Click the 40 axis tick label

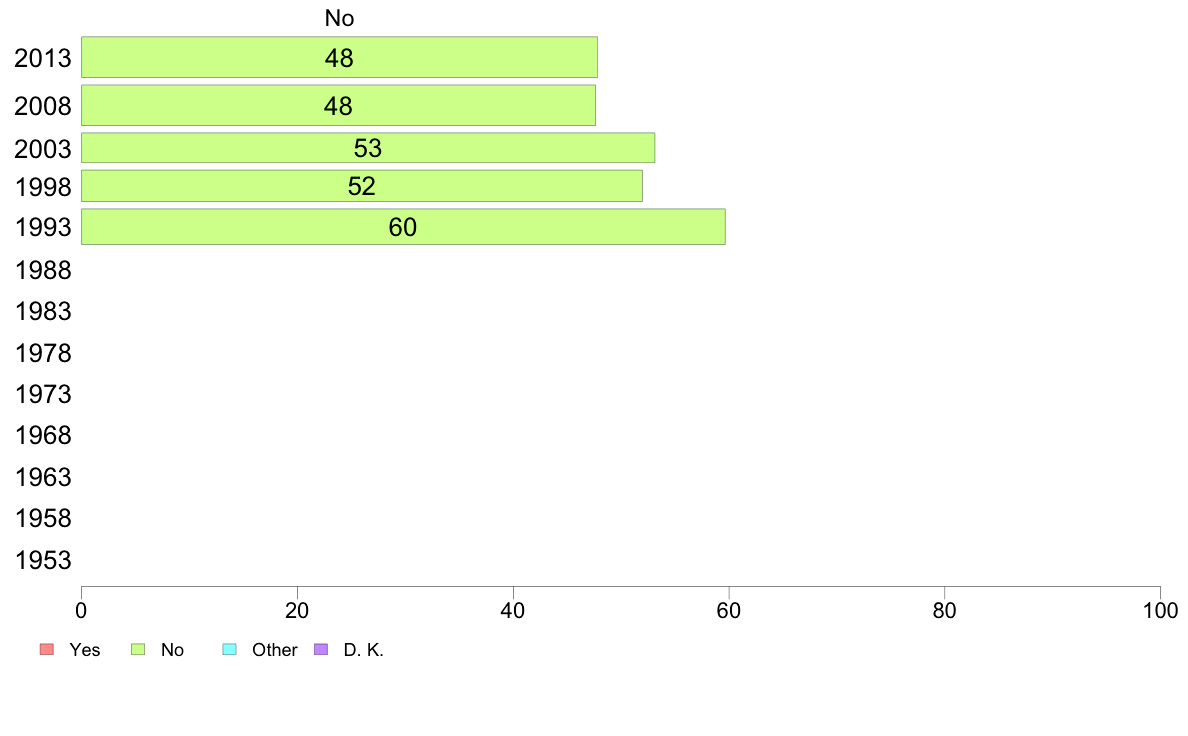pos(513,610)
